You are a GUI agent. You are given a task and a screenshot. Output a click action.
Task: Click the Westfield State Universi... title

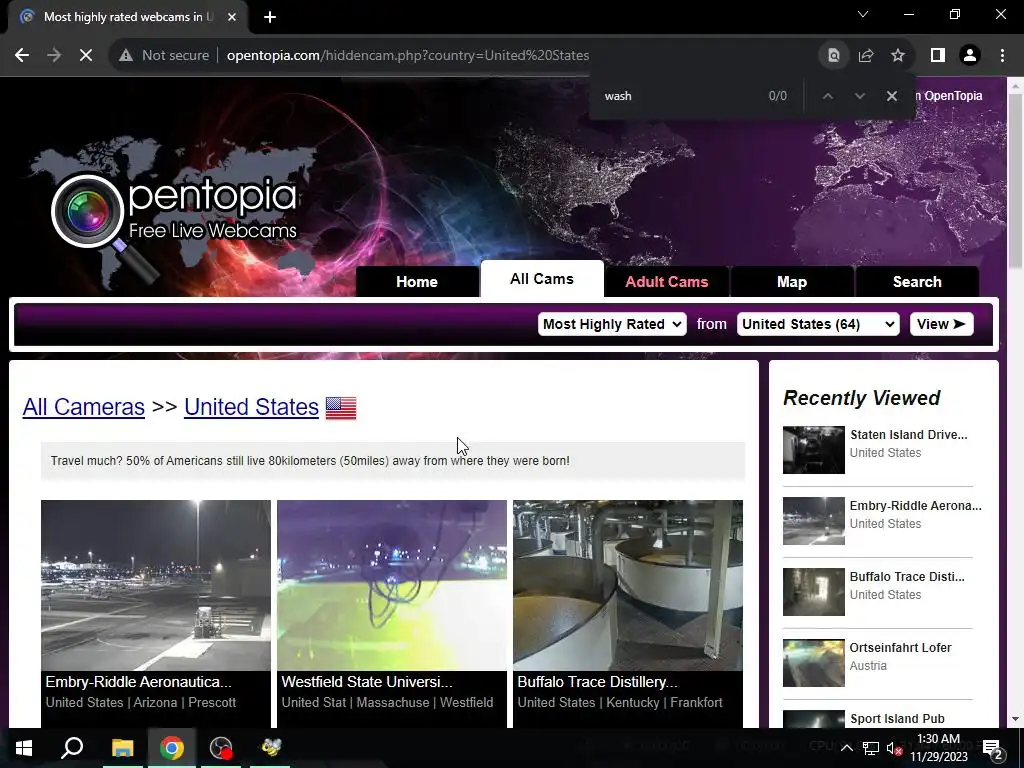tap(367, 682)
